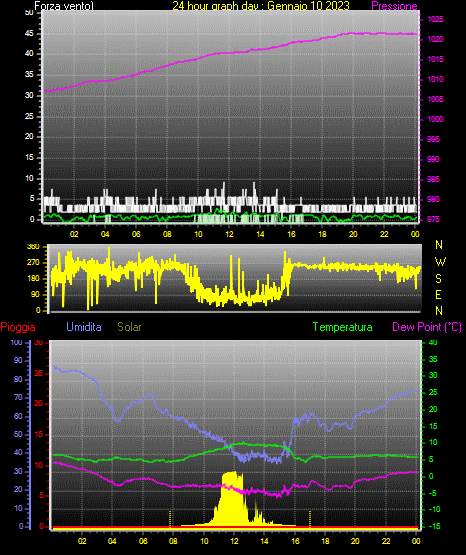
Task: Click the 100 value on the blue humidity axis
Action: click(17, 342)
